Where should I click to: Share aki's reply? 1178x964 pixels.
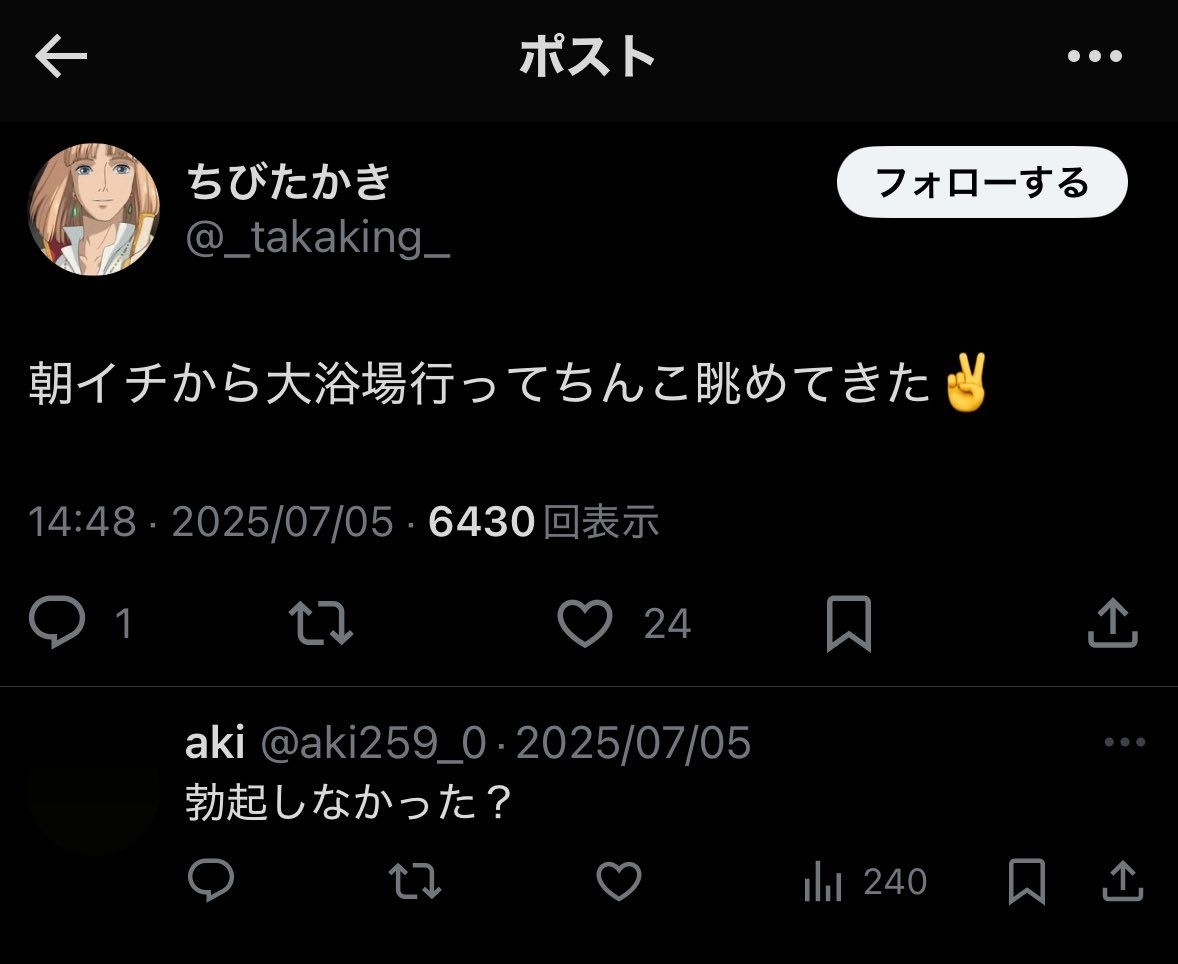pyautogui.click(x=1122, y=881)
